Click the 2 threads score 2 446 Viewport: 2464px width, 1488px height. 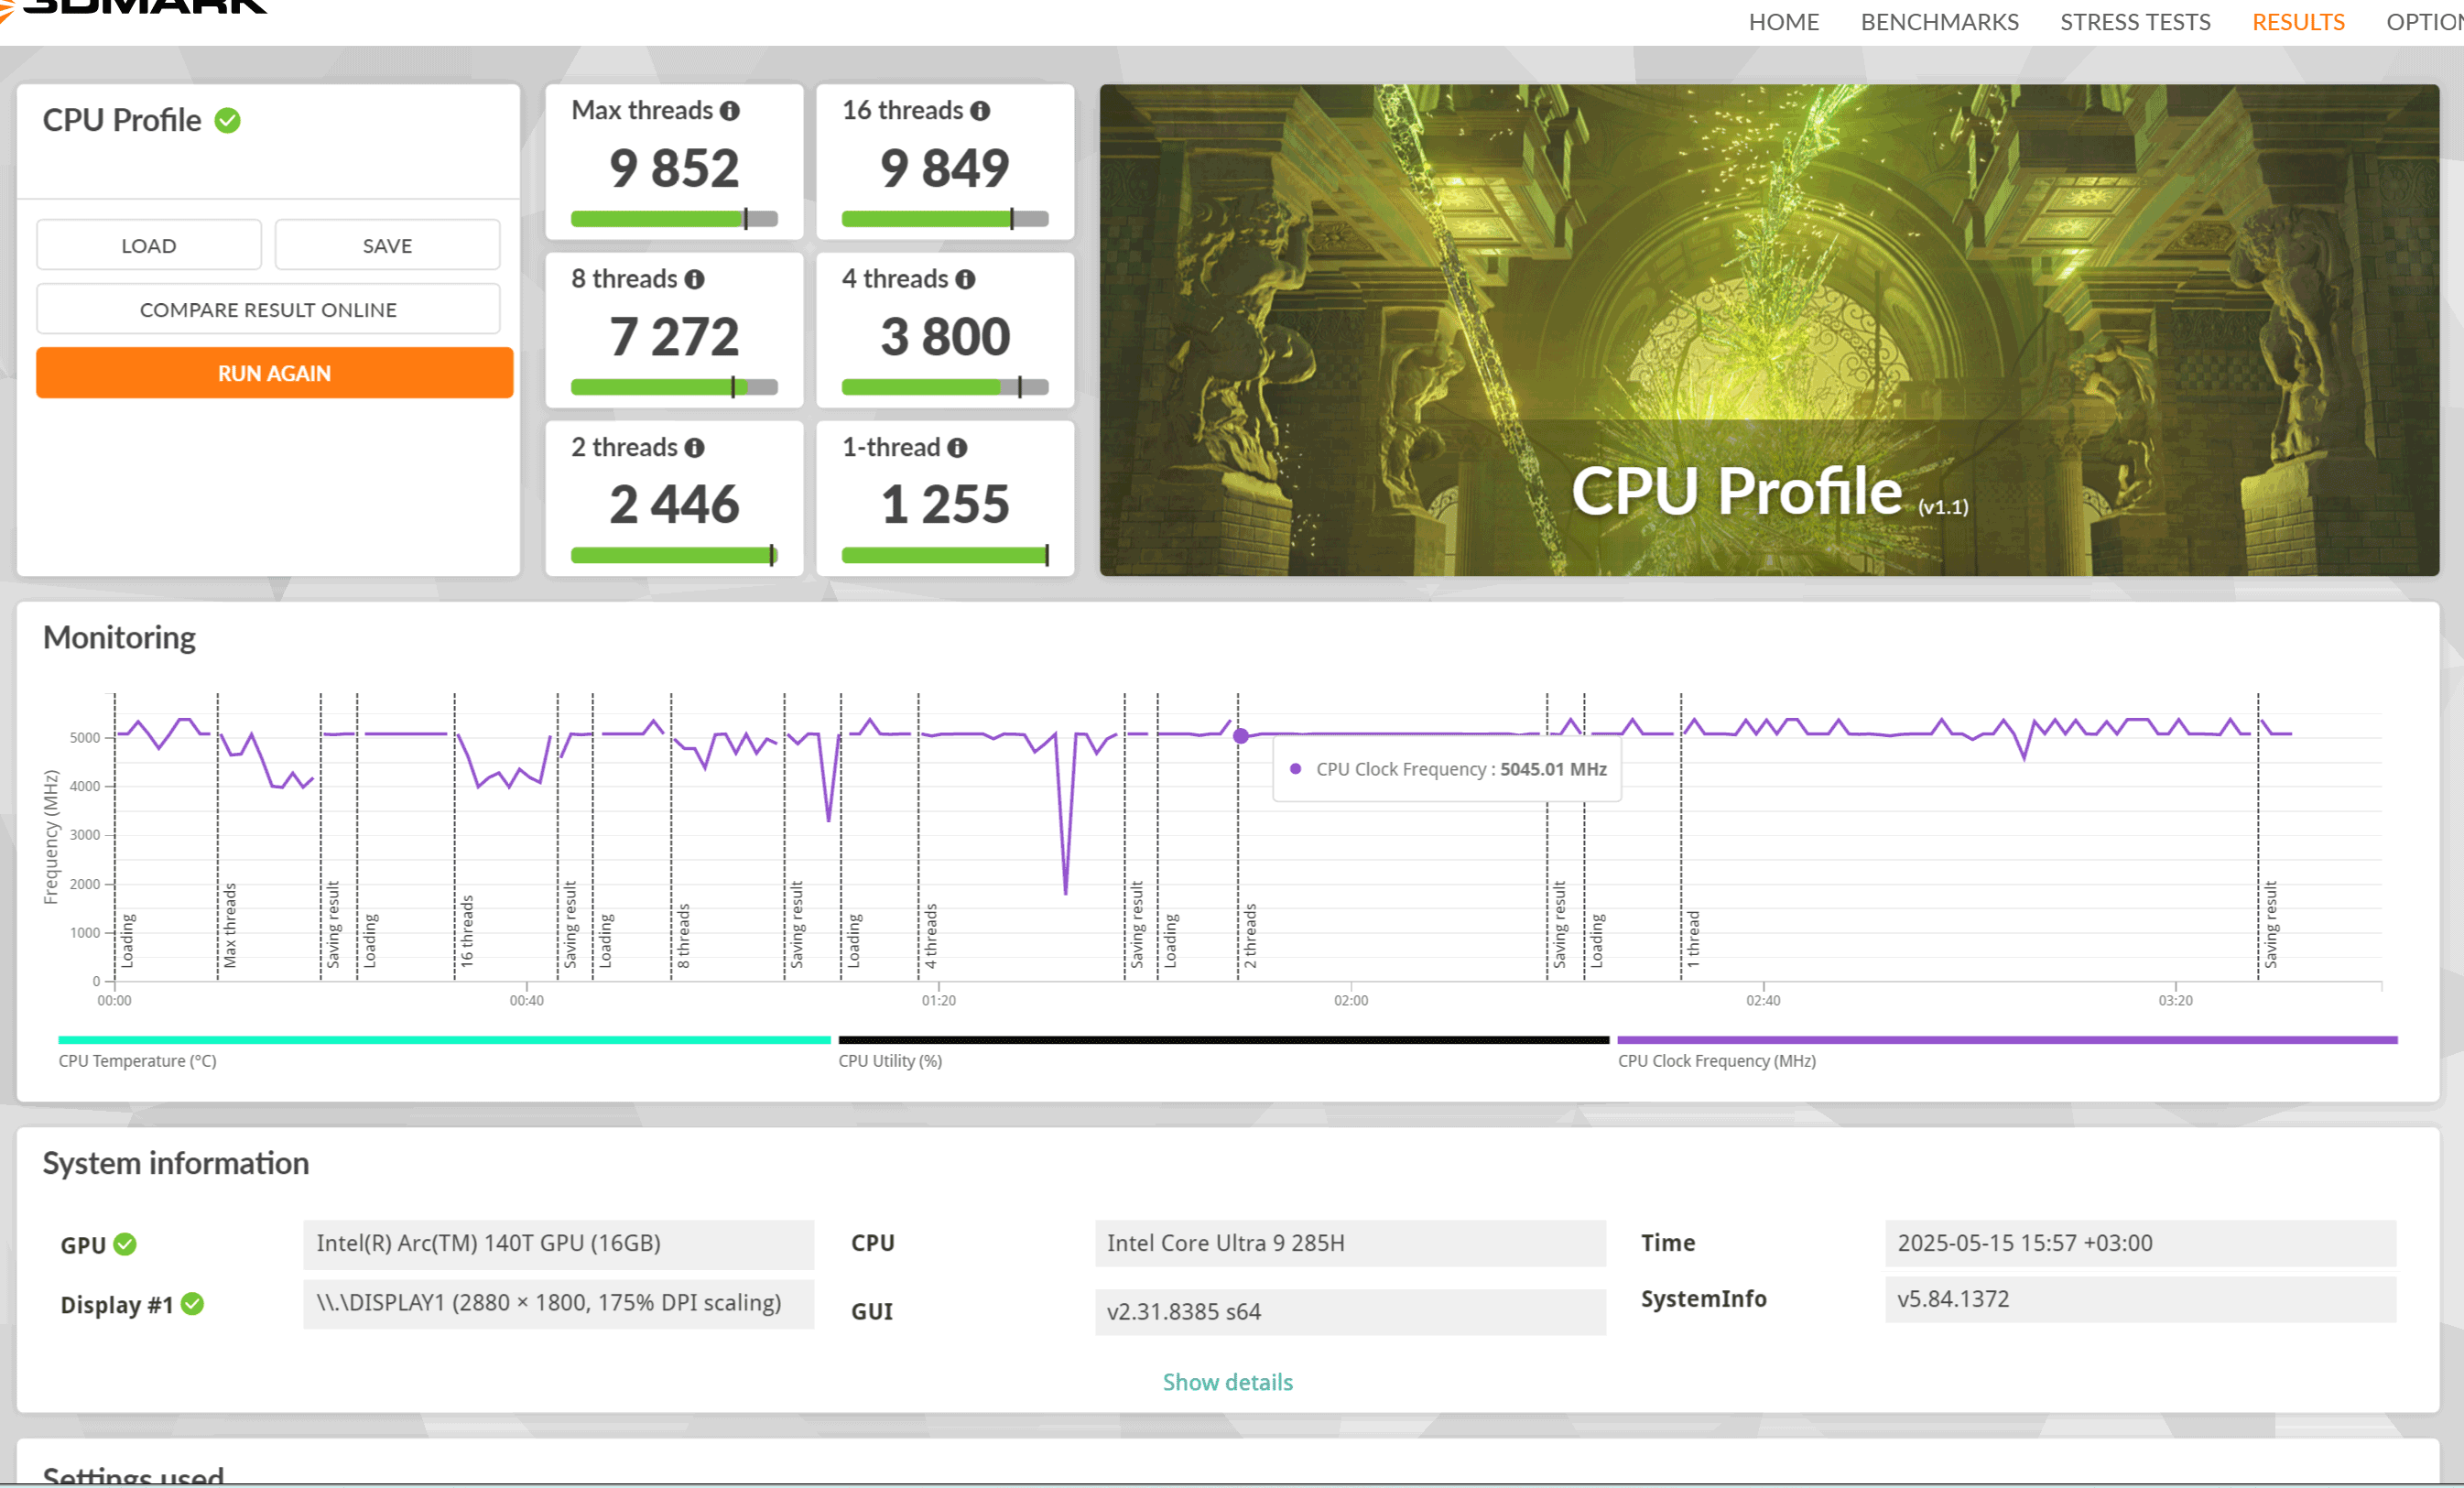pos(674,504)
